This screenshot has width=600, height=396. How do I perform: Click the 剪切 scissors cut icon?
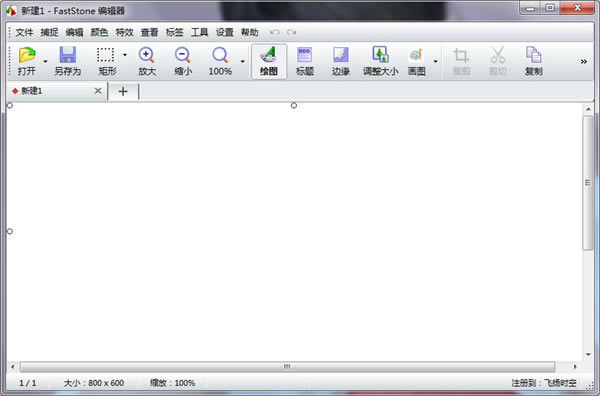pyautogui.click(x=497, y=55)
